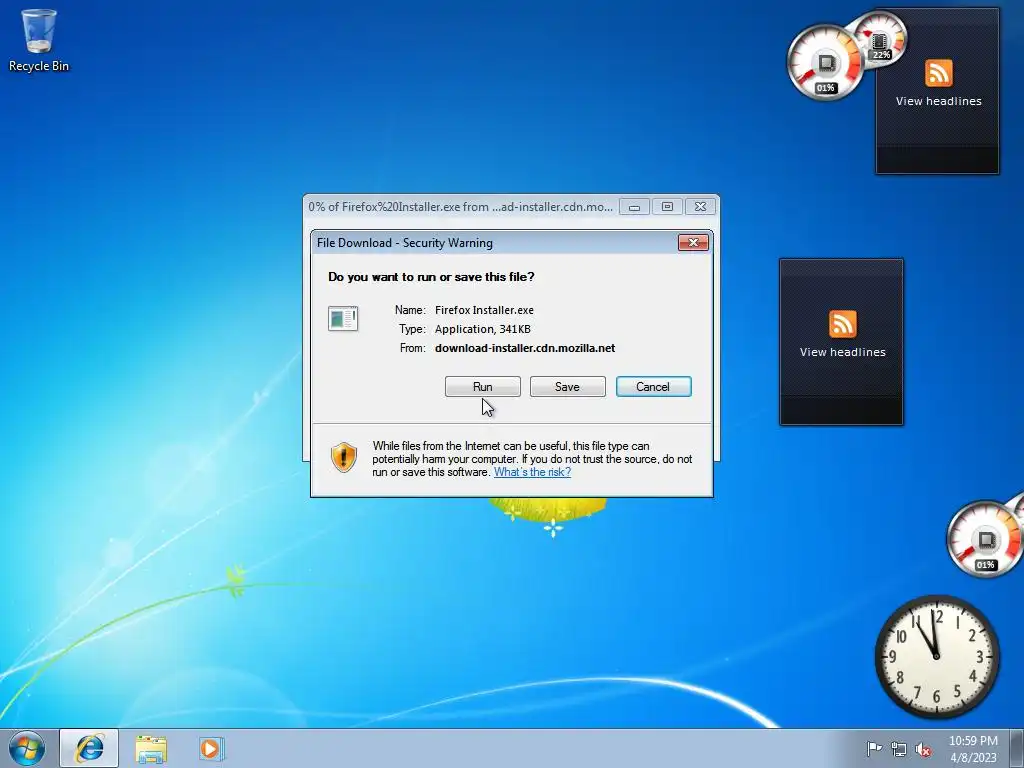
Task: Click the RSS icon in middle feed gadget
Action: tap(842, 323)
